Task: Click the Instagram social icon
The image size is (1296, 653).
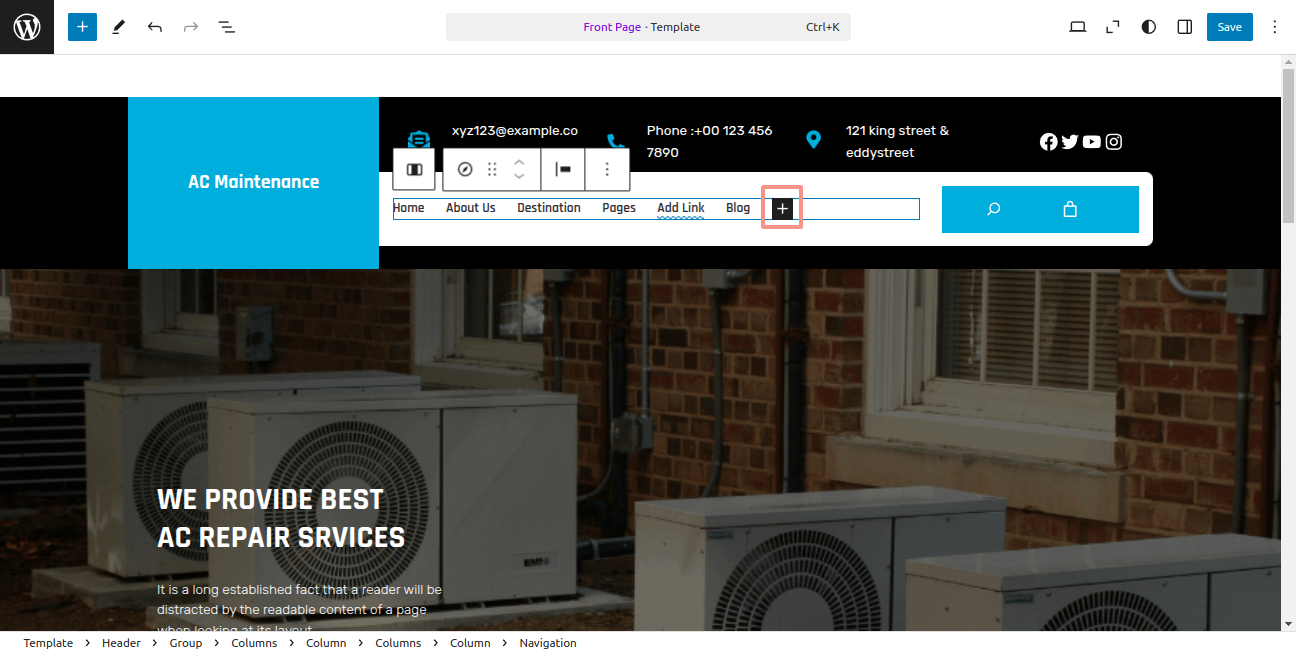Action: click(x=1114, y=142)
